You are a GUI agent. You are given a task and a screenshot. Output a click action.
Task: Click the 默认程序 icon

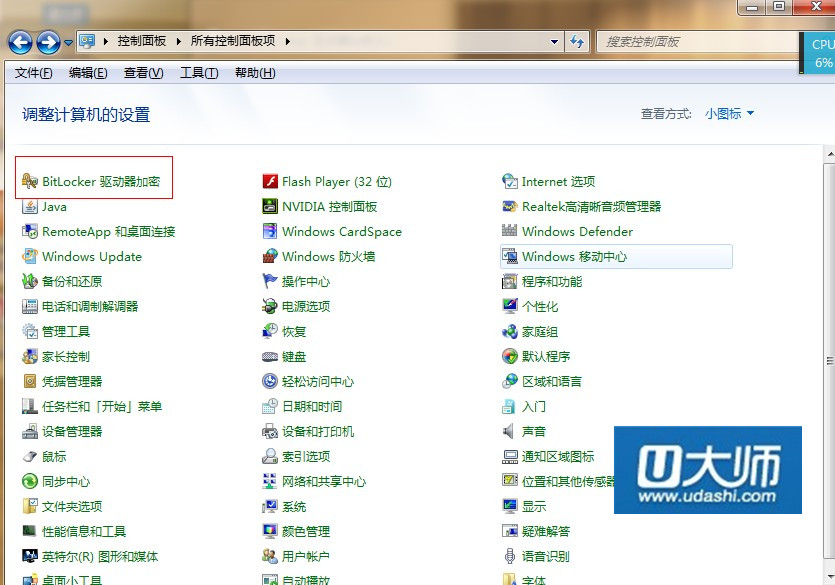click(510, 357)
